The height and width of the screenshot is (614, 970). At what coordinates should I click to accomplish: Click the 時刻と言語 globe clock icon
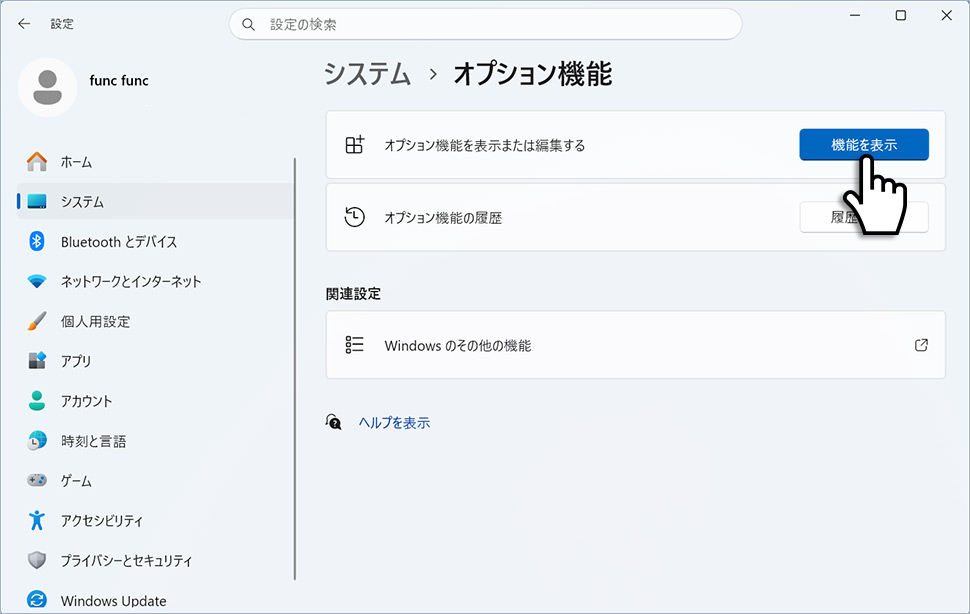tap(37, 440)
